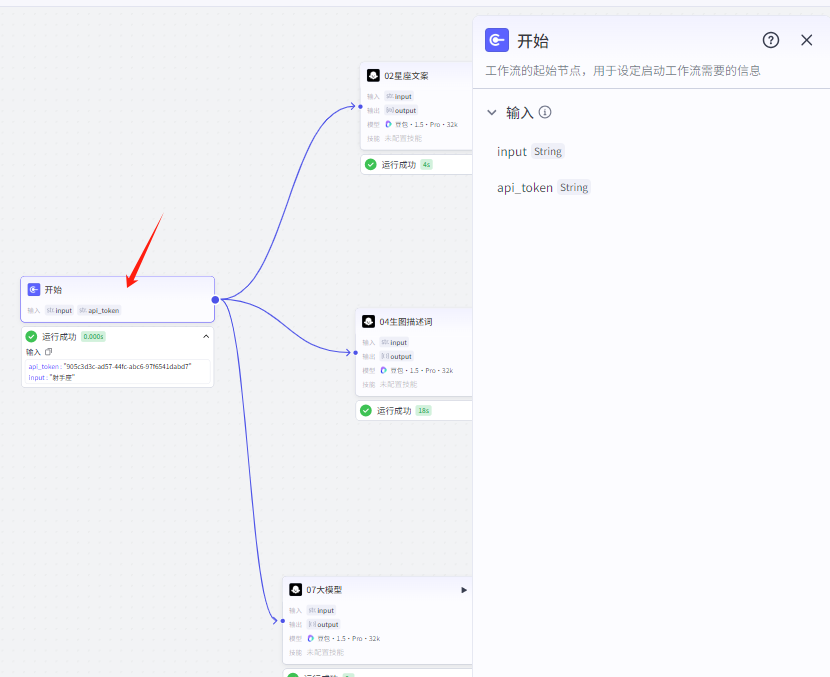Click the model icon in 07大模型 node
Viewport: 830px width, 677px height.
pos(311,638)
